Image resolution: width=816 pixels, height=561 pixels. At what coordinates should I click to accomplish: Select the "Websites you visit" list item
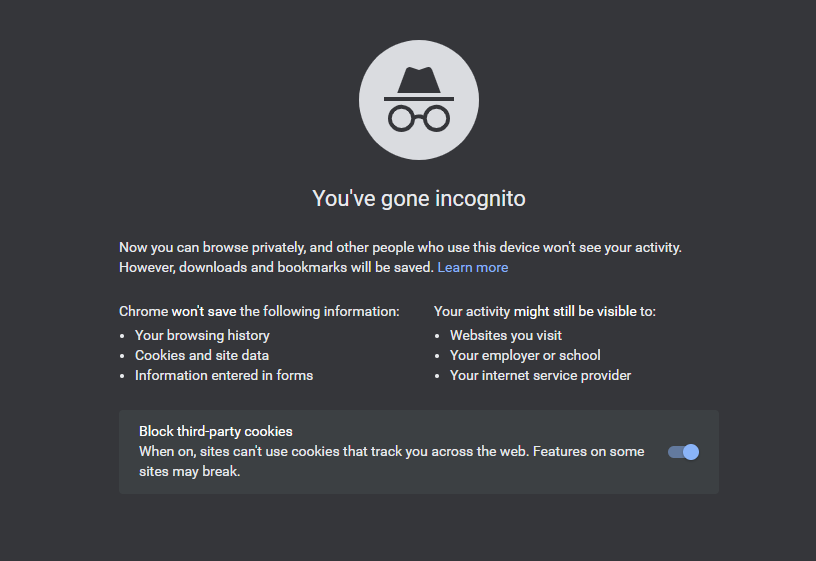tap(506, 336)
